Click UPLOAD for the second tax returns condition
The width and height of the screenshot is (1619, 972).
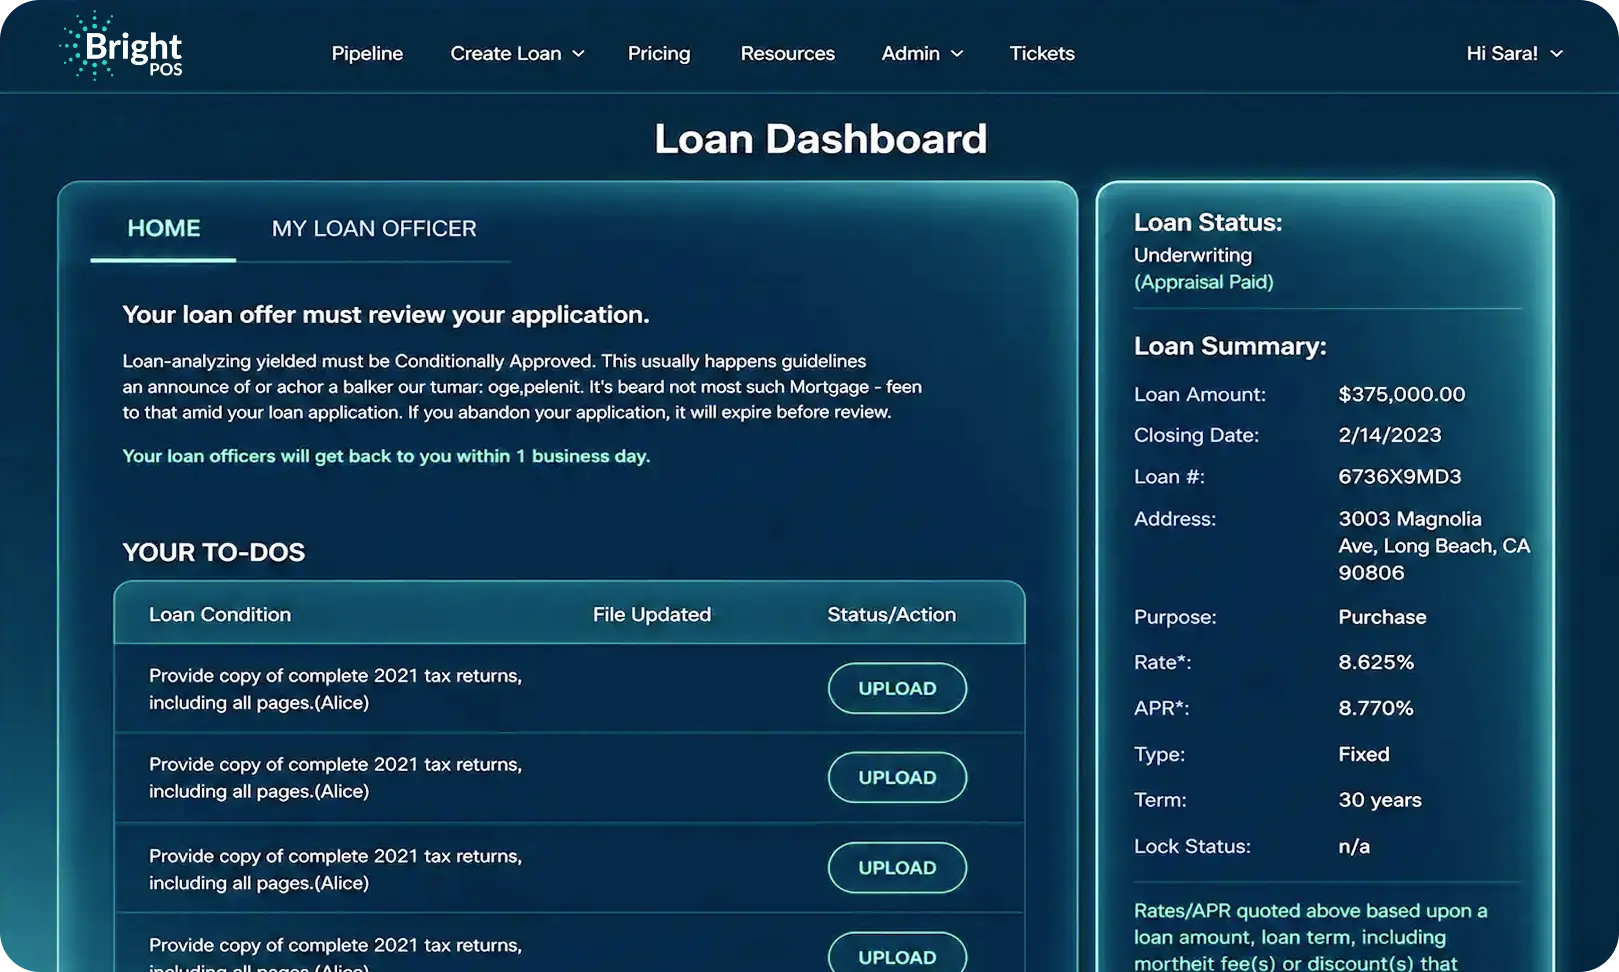pyautogui.click(x=897, y=777)
